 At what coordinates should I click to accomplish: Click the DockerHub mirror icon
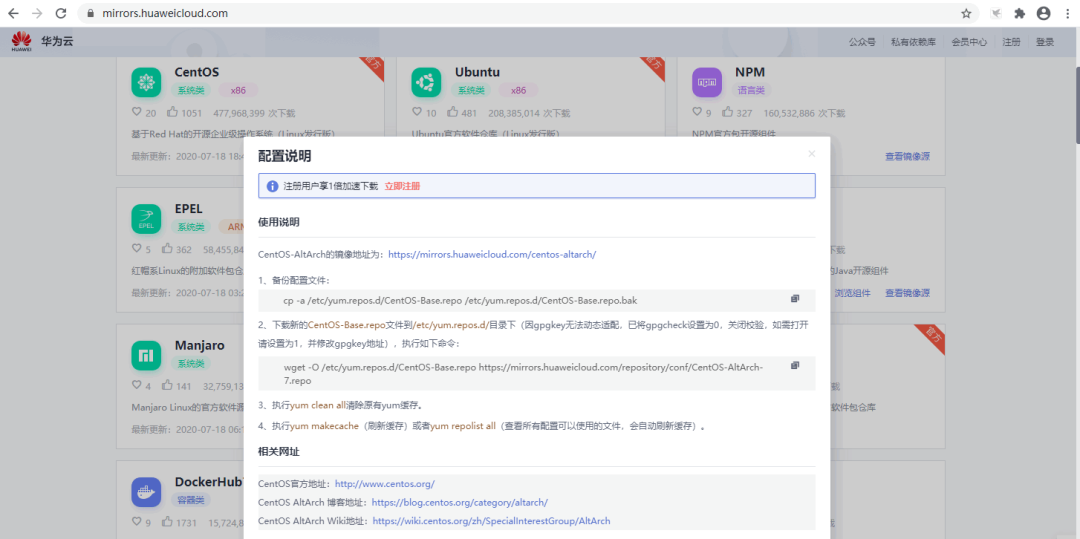point(146,492)
